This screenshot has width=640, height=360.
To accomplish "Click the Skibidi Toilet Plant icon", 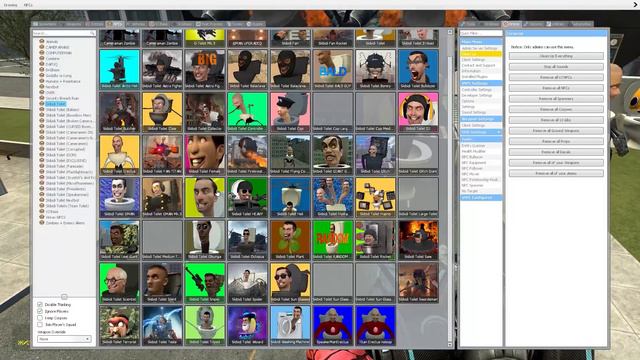I will (x=290, y=240).
